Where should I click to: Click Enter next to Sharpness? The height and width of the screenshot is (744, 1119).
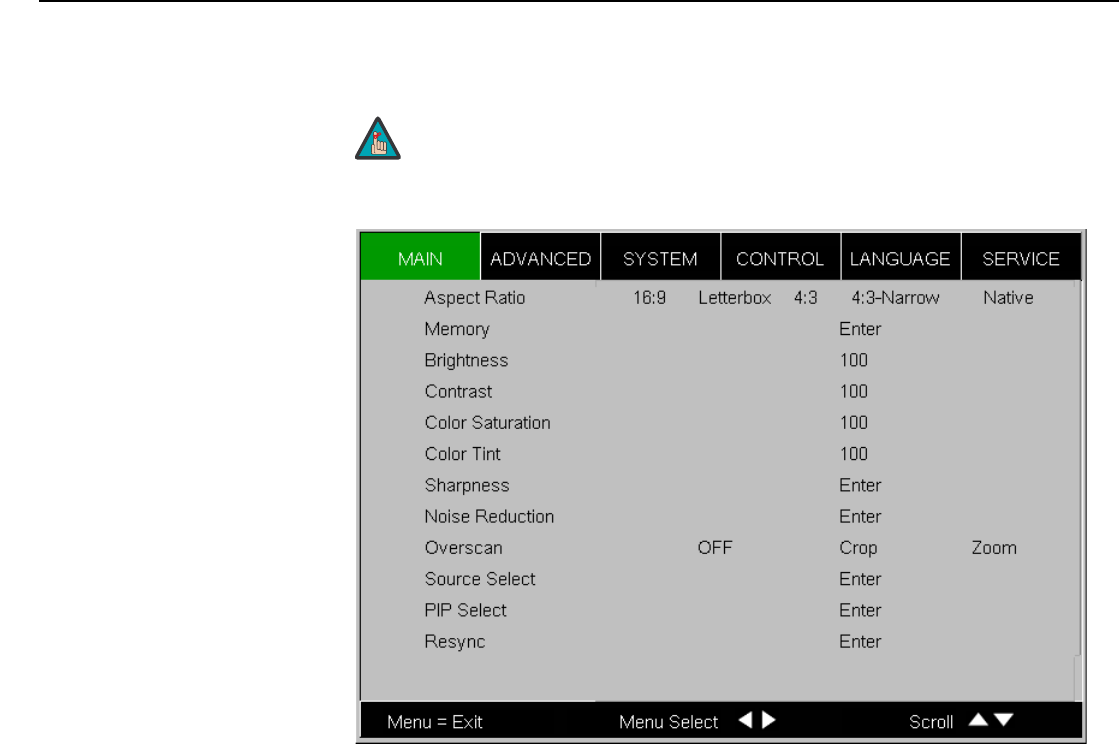pyautogui.click(x=860, y=485)
